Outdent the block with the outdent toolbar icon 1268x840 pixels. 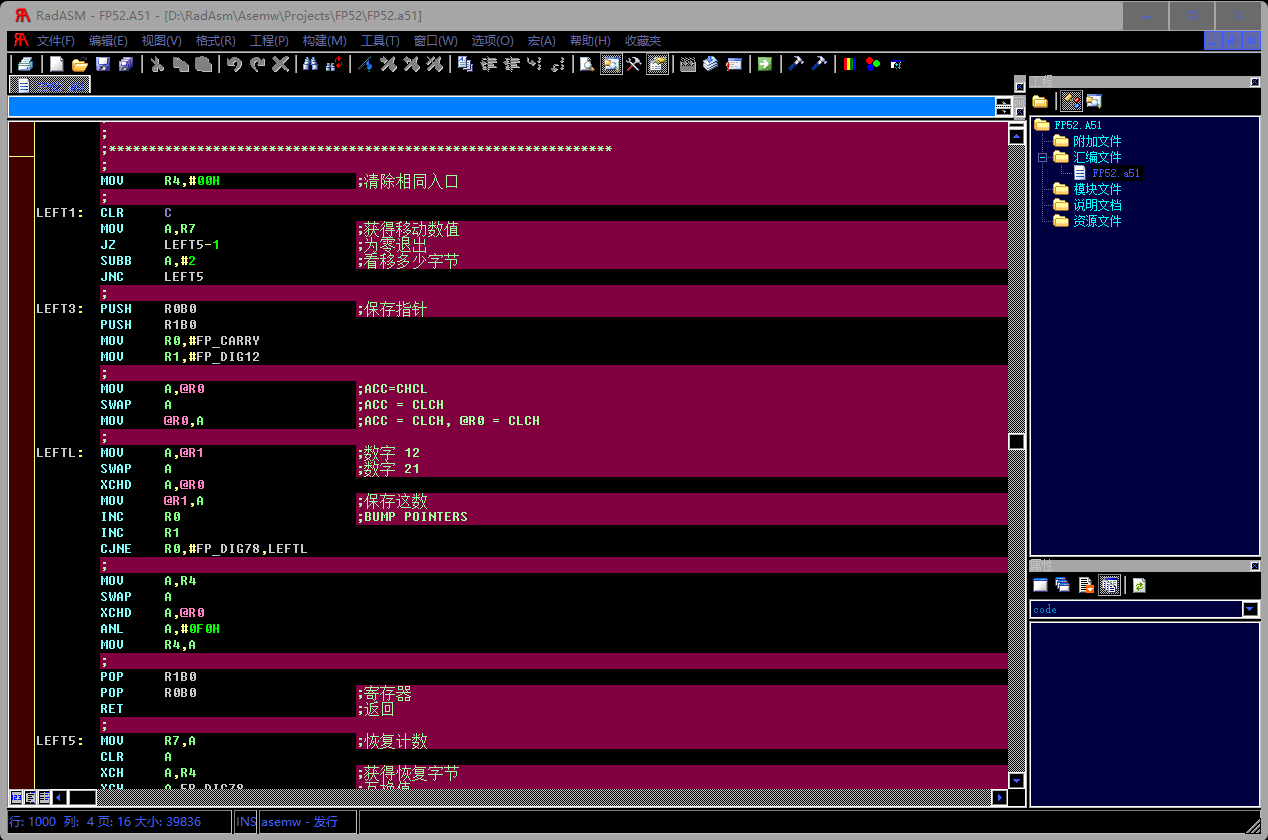pyautogui.click(x=511, y=64)
